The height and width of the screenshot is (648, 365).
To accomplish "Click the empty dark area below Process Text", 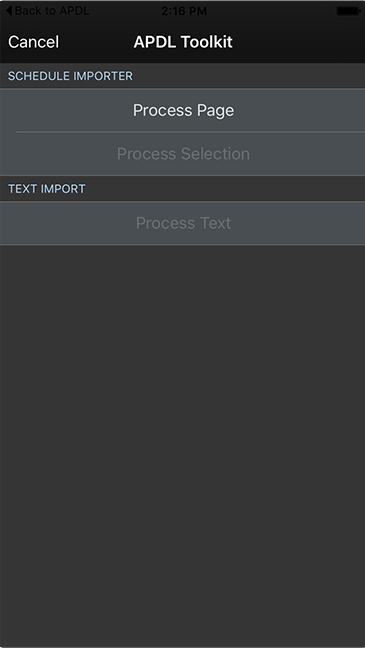I will pyautogui.click(x=182, y=446).
